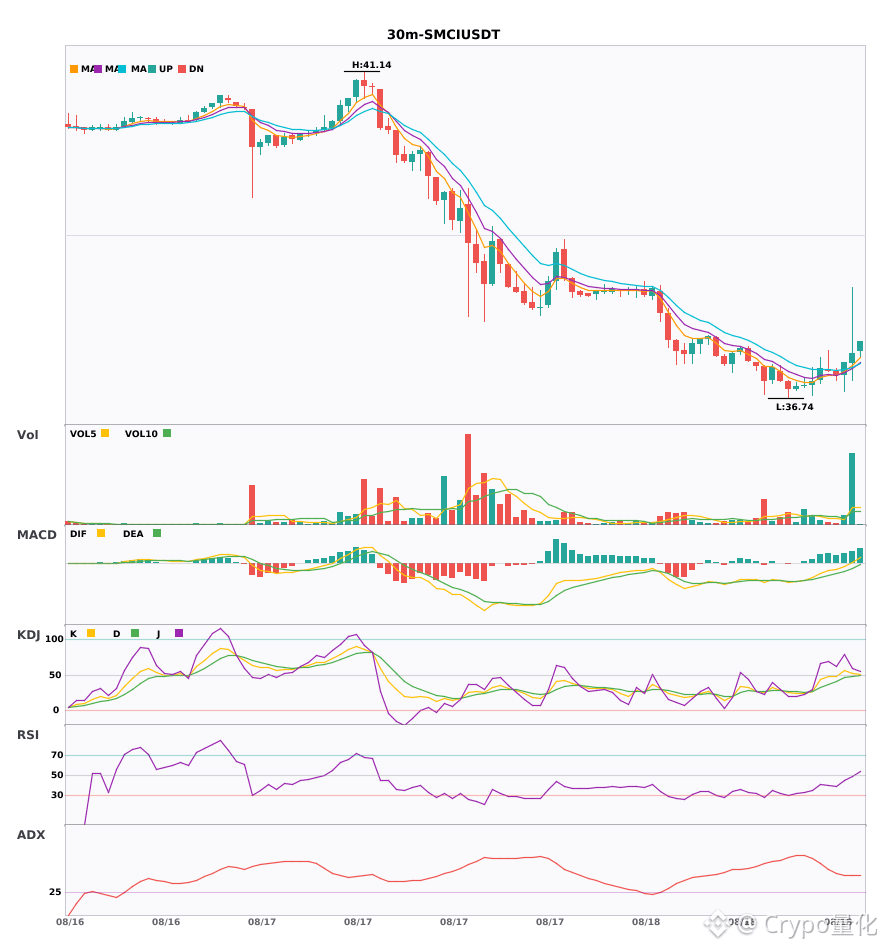Click the VOL10 legend text

click(141, 434)
